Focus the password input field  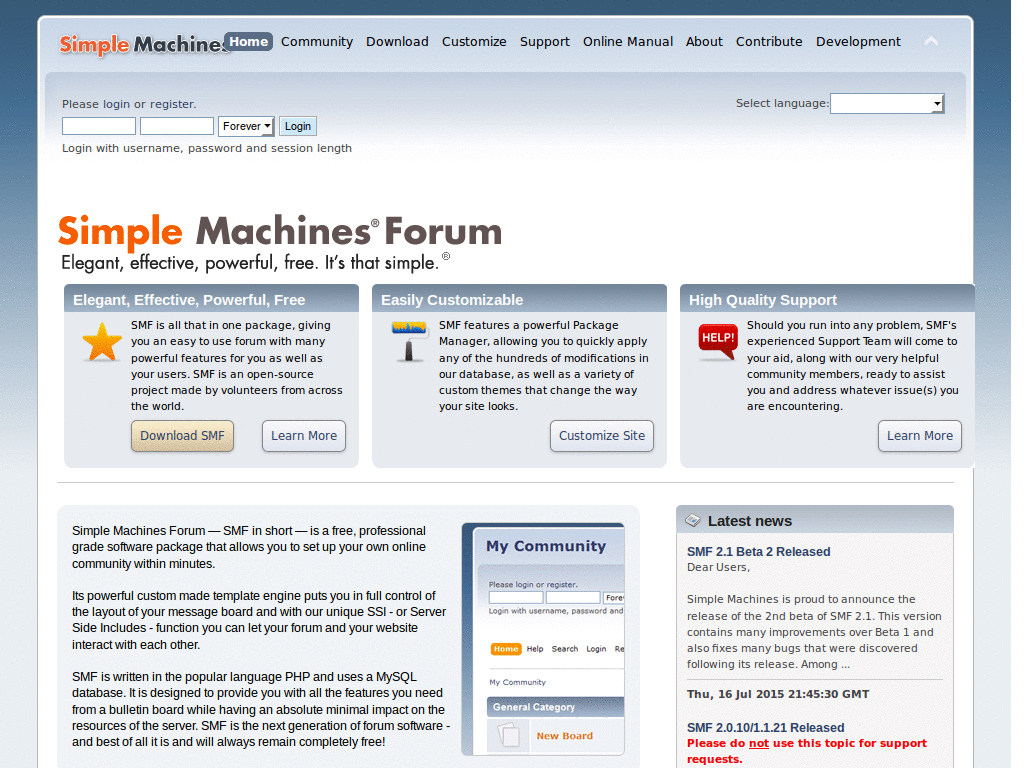177,126
